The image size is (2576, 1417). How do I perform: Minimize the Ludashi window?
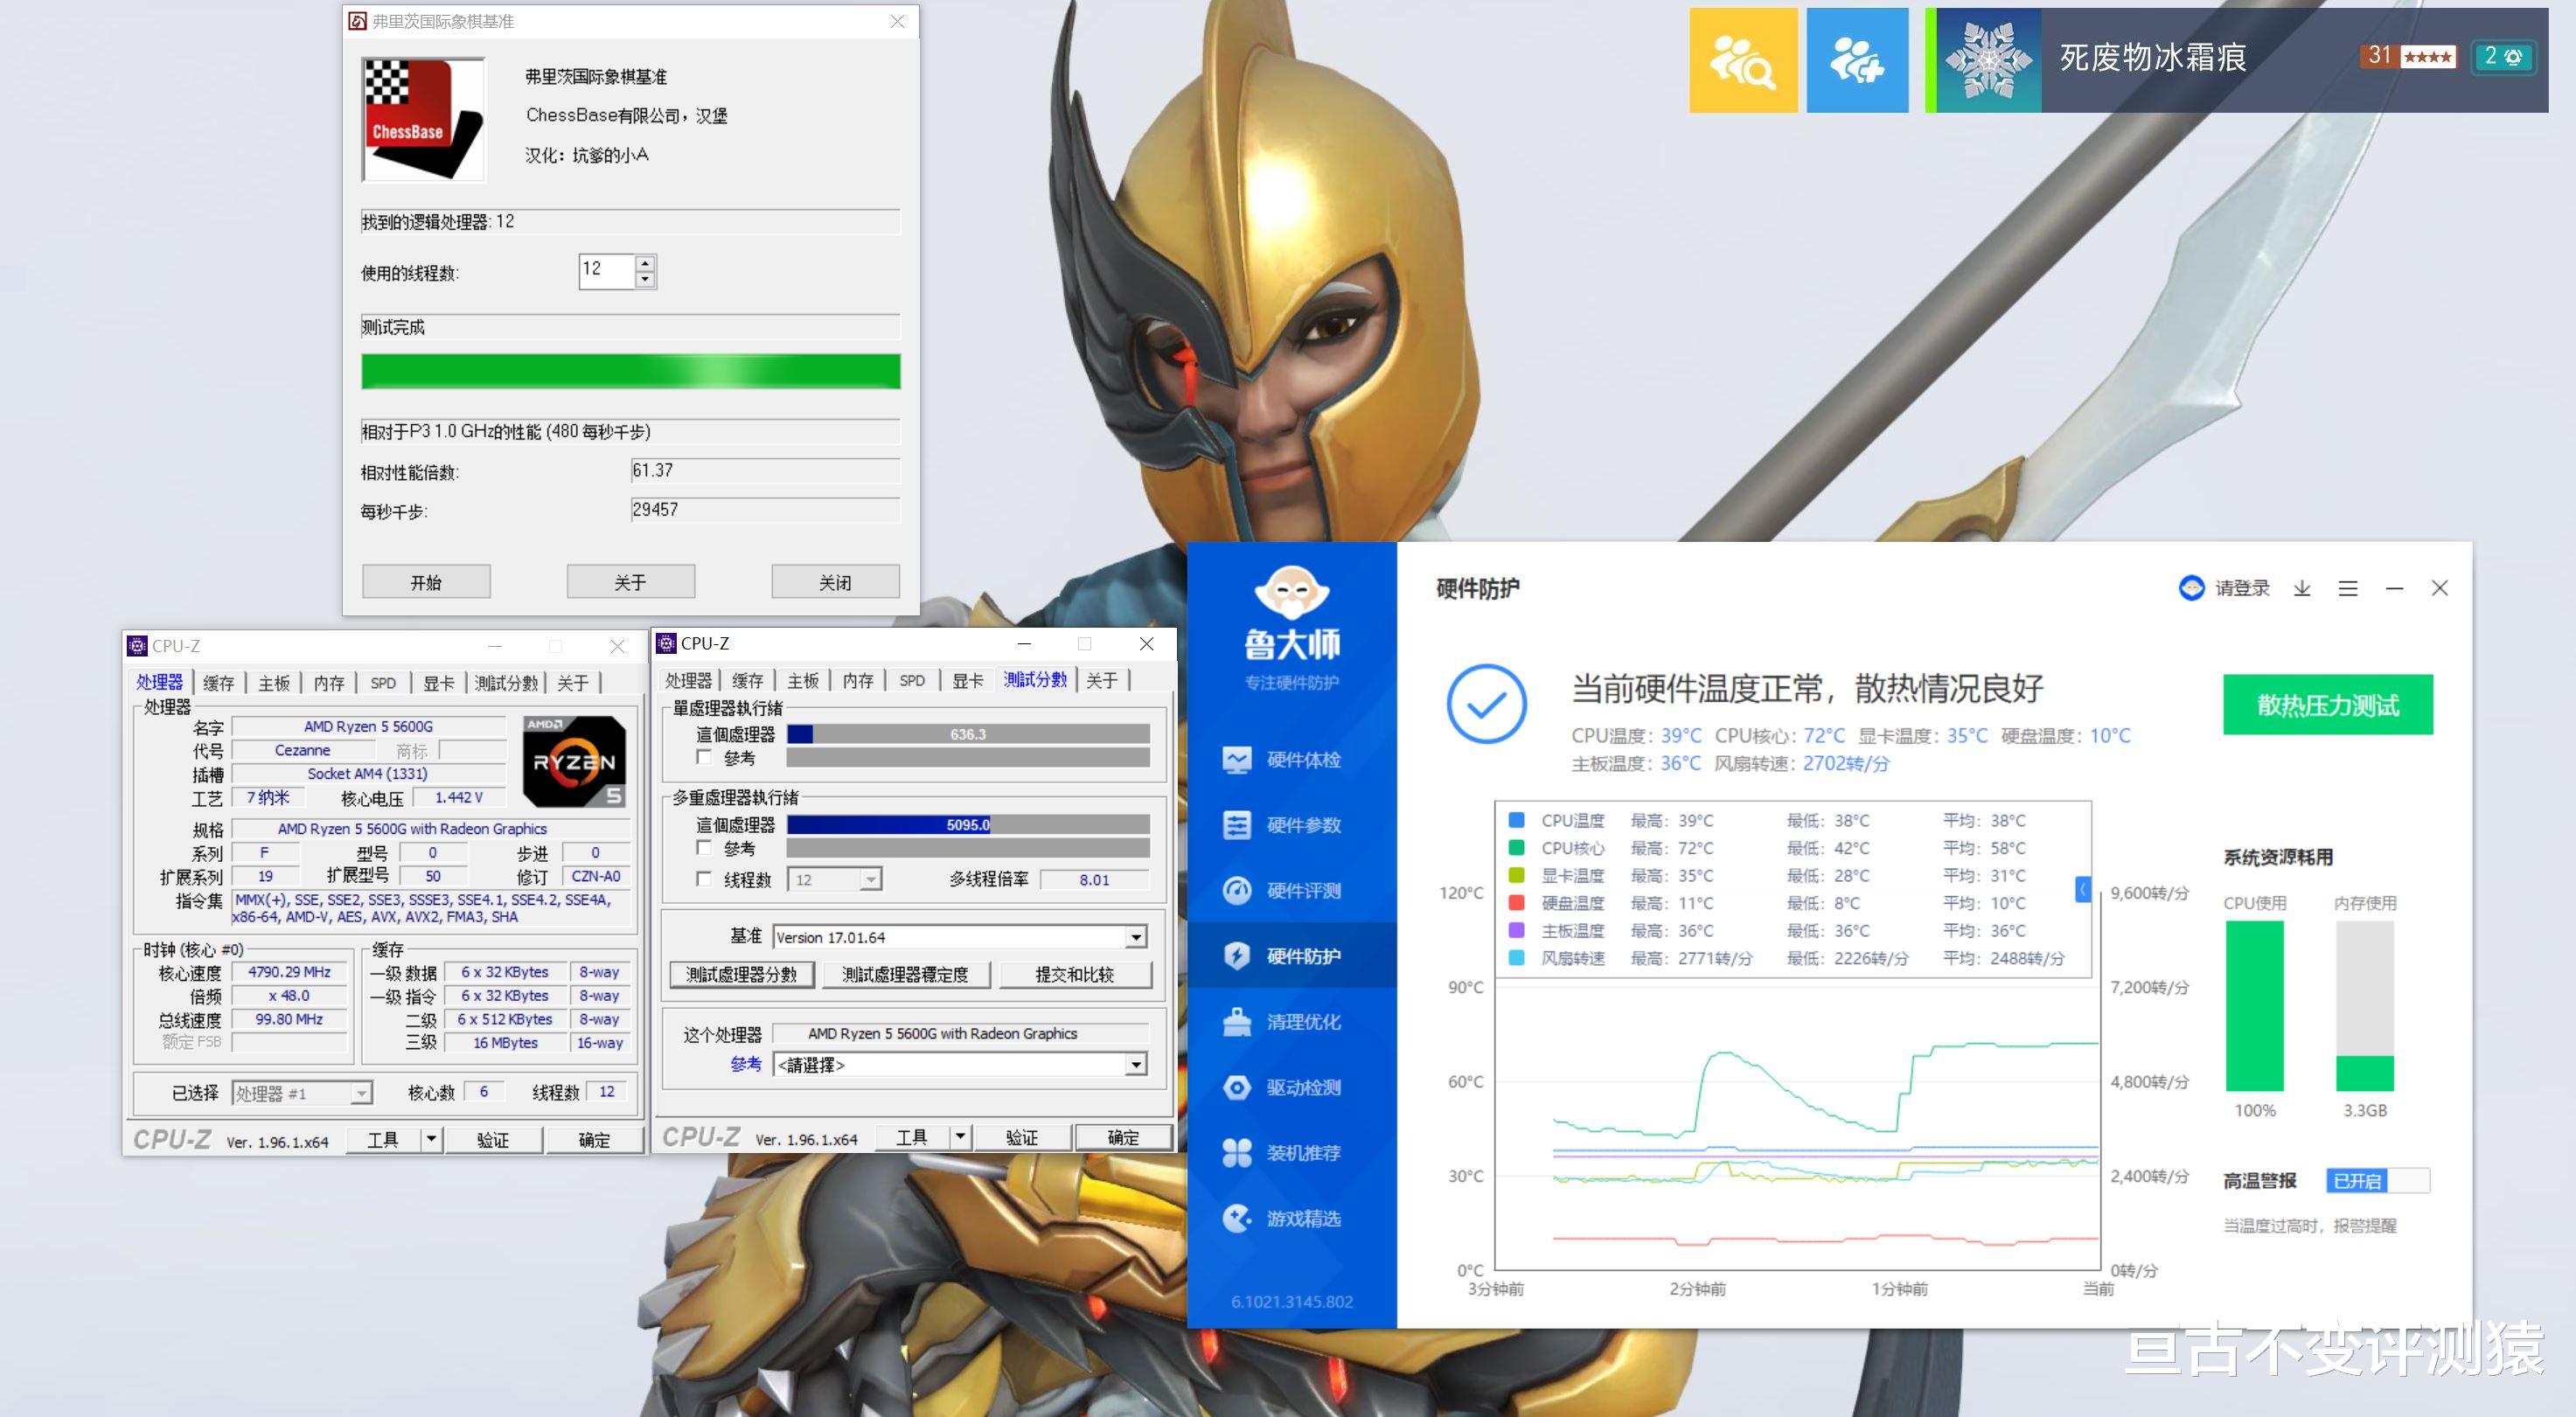click(x=2394, y=588)
